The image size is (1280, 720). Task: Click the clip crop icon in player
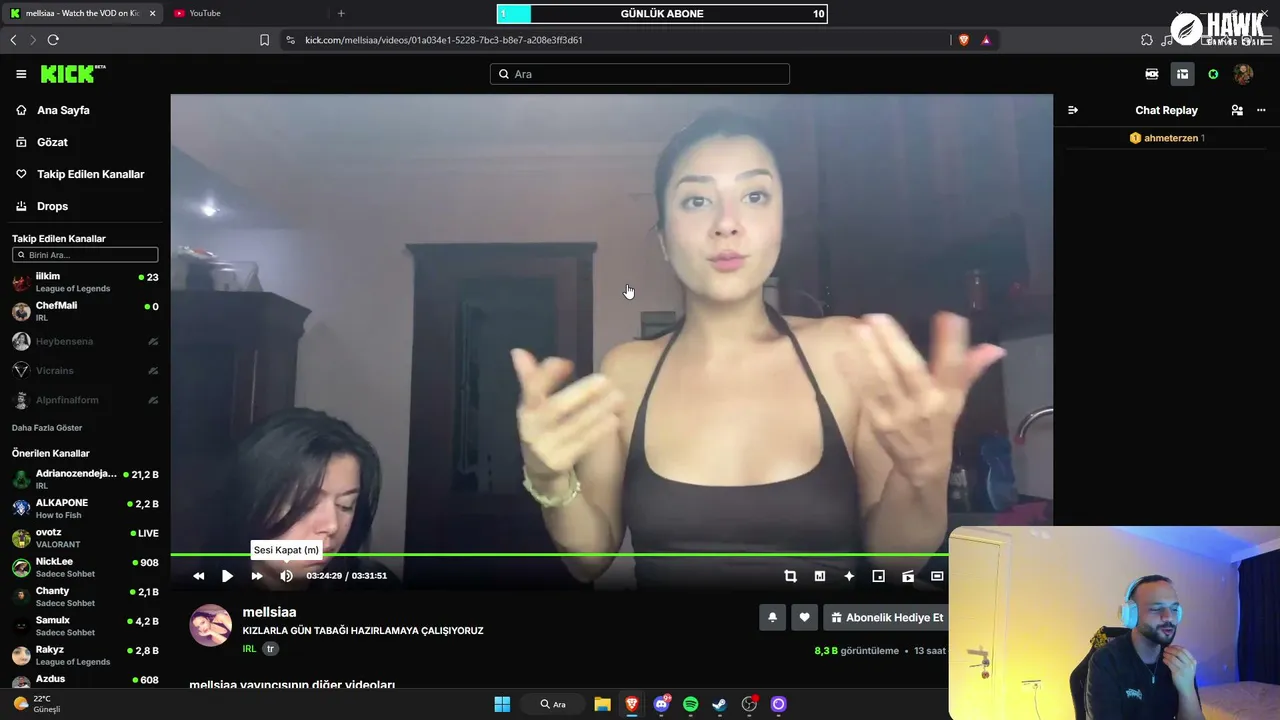coord(790,576)
